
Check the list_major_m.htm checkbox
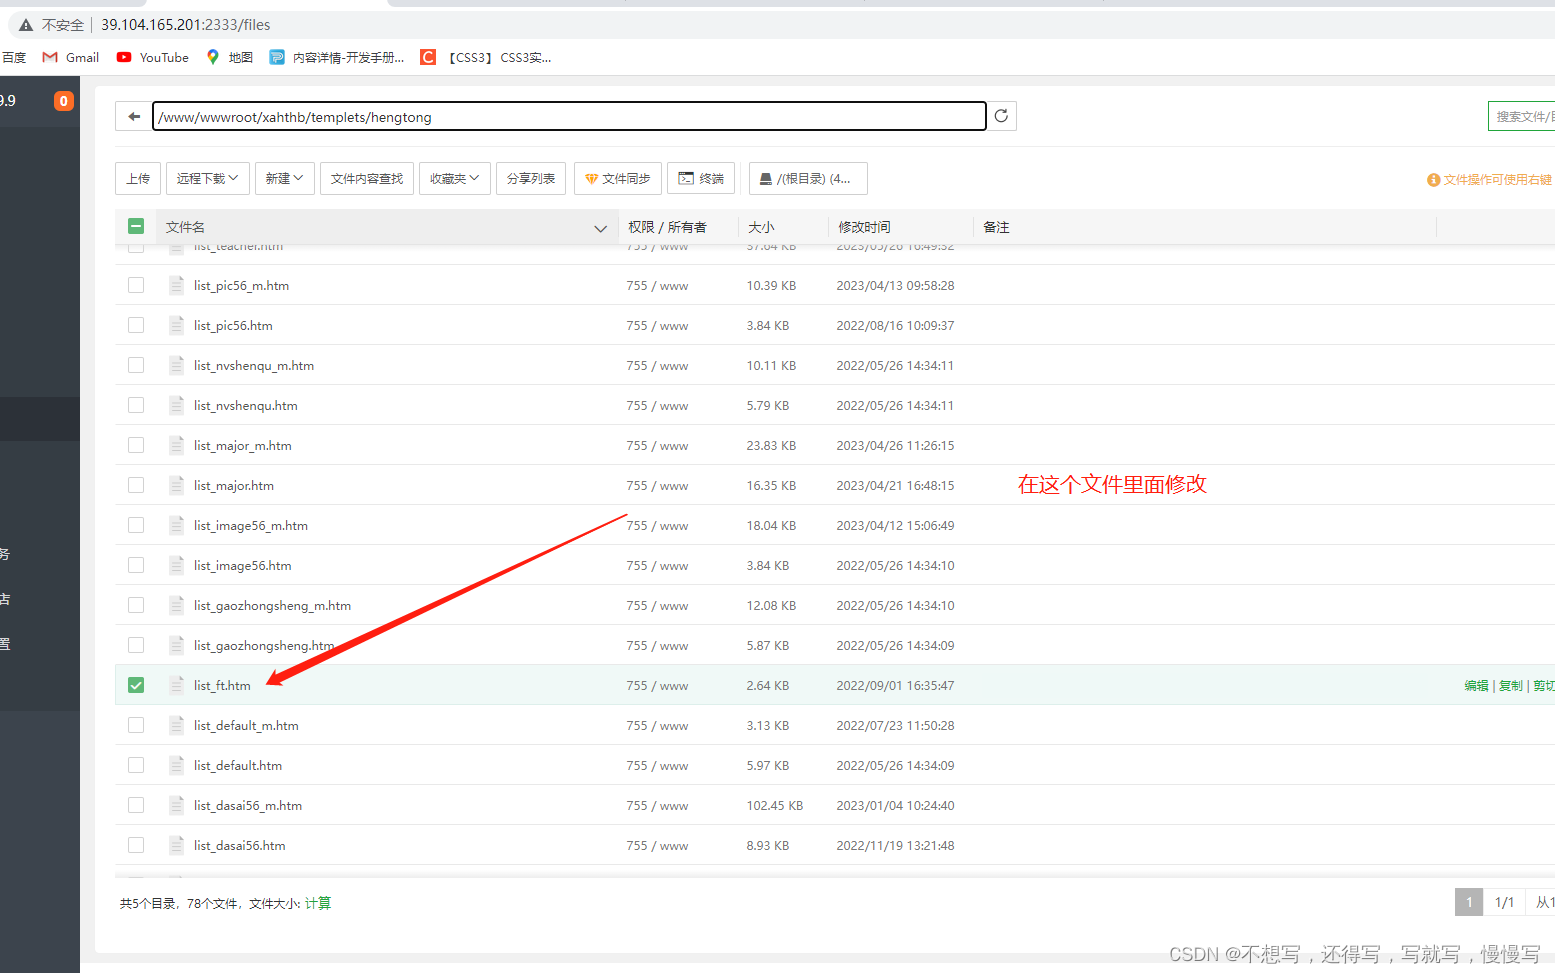point(136,445)
